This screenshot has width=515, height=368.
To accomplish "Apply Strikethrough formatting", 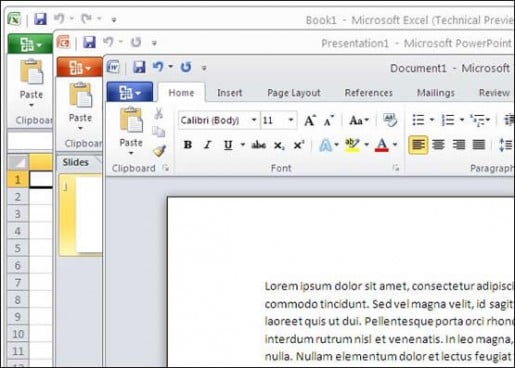I will click(259, 145).
